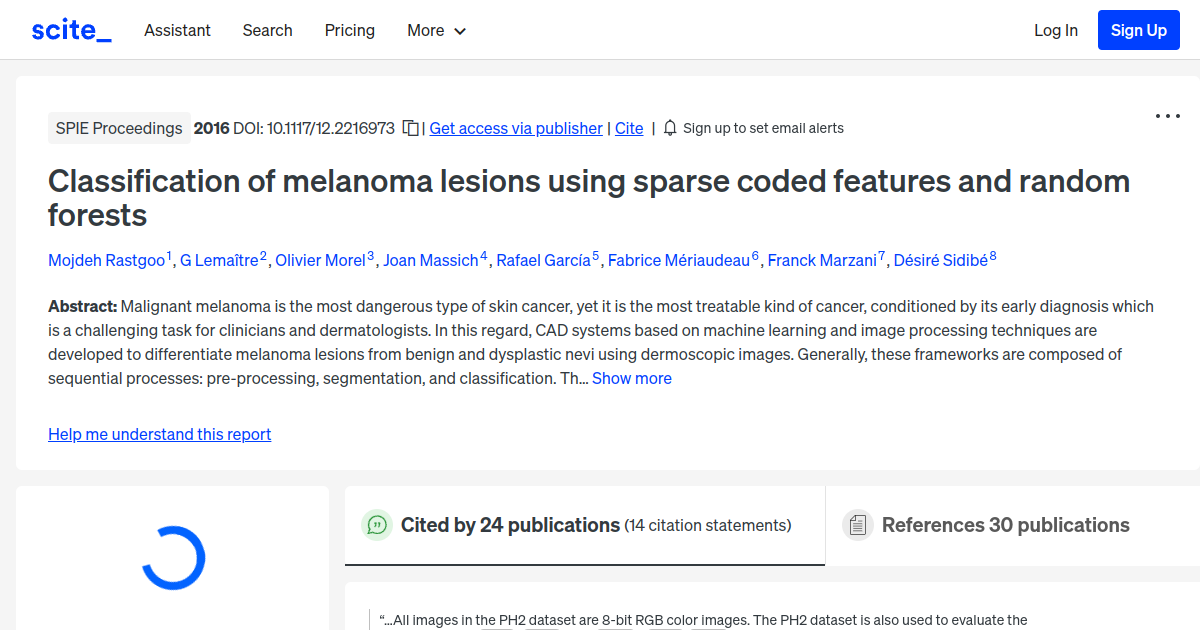The width and height of the screenshot is (1200, 630).
Task: Copy the DOI using the copy icon
Action: (x=410, y=128)
